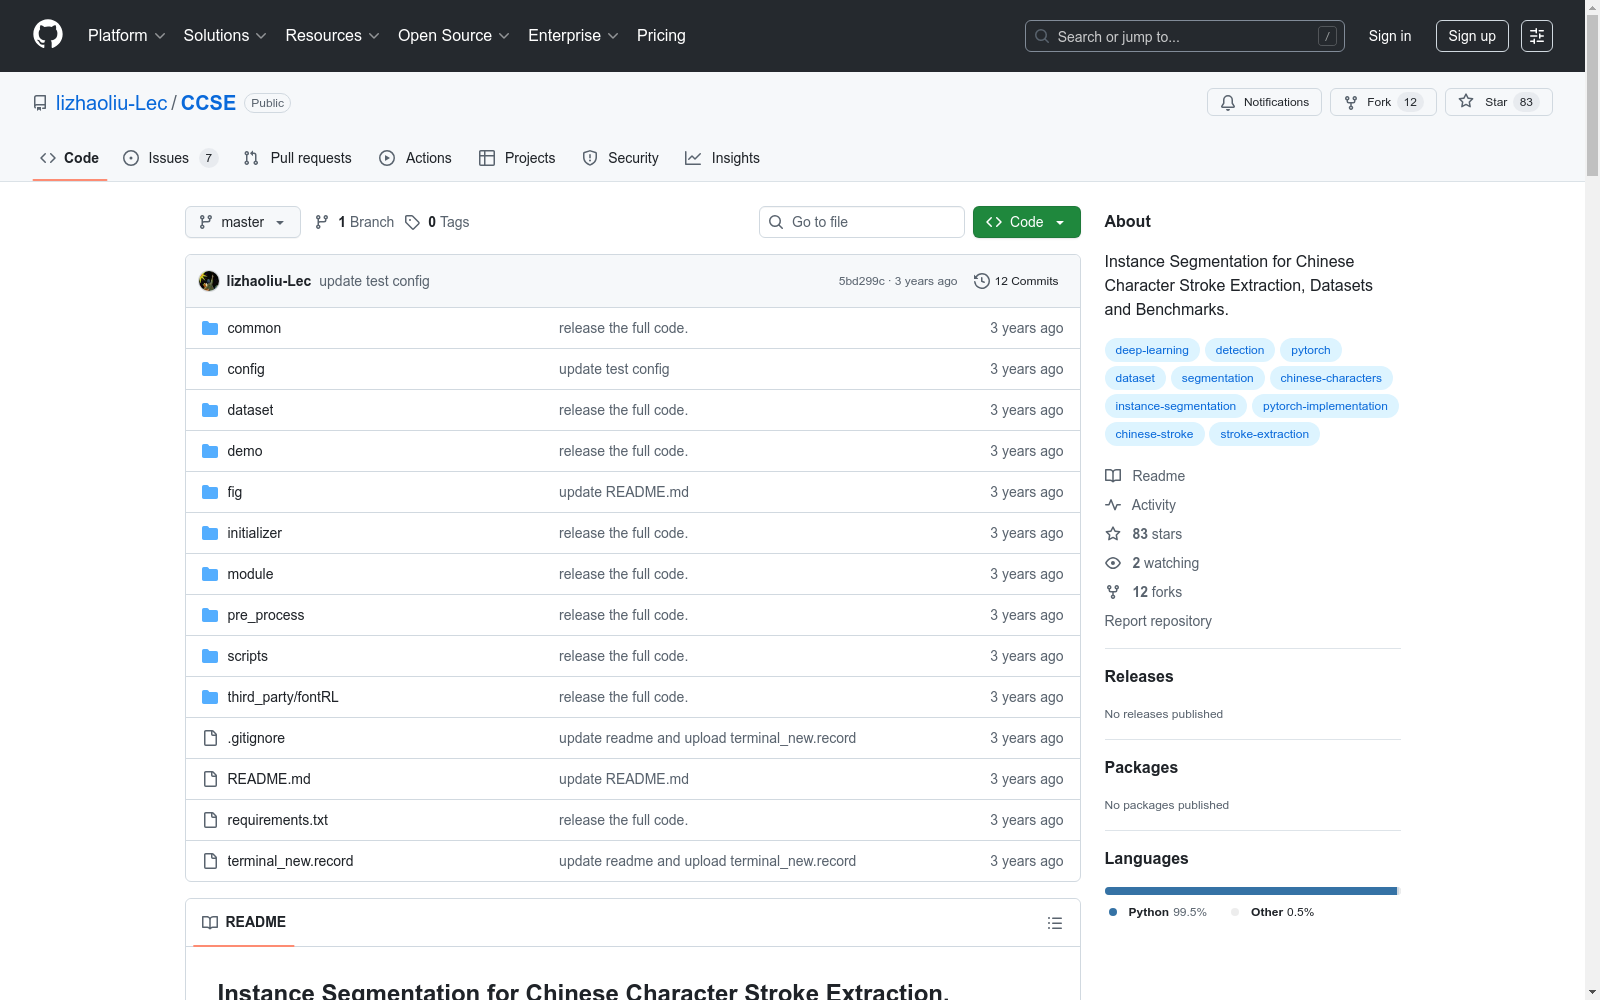
Task: Click the 5bd299c commit hash
Action: [862, 281]
